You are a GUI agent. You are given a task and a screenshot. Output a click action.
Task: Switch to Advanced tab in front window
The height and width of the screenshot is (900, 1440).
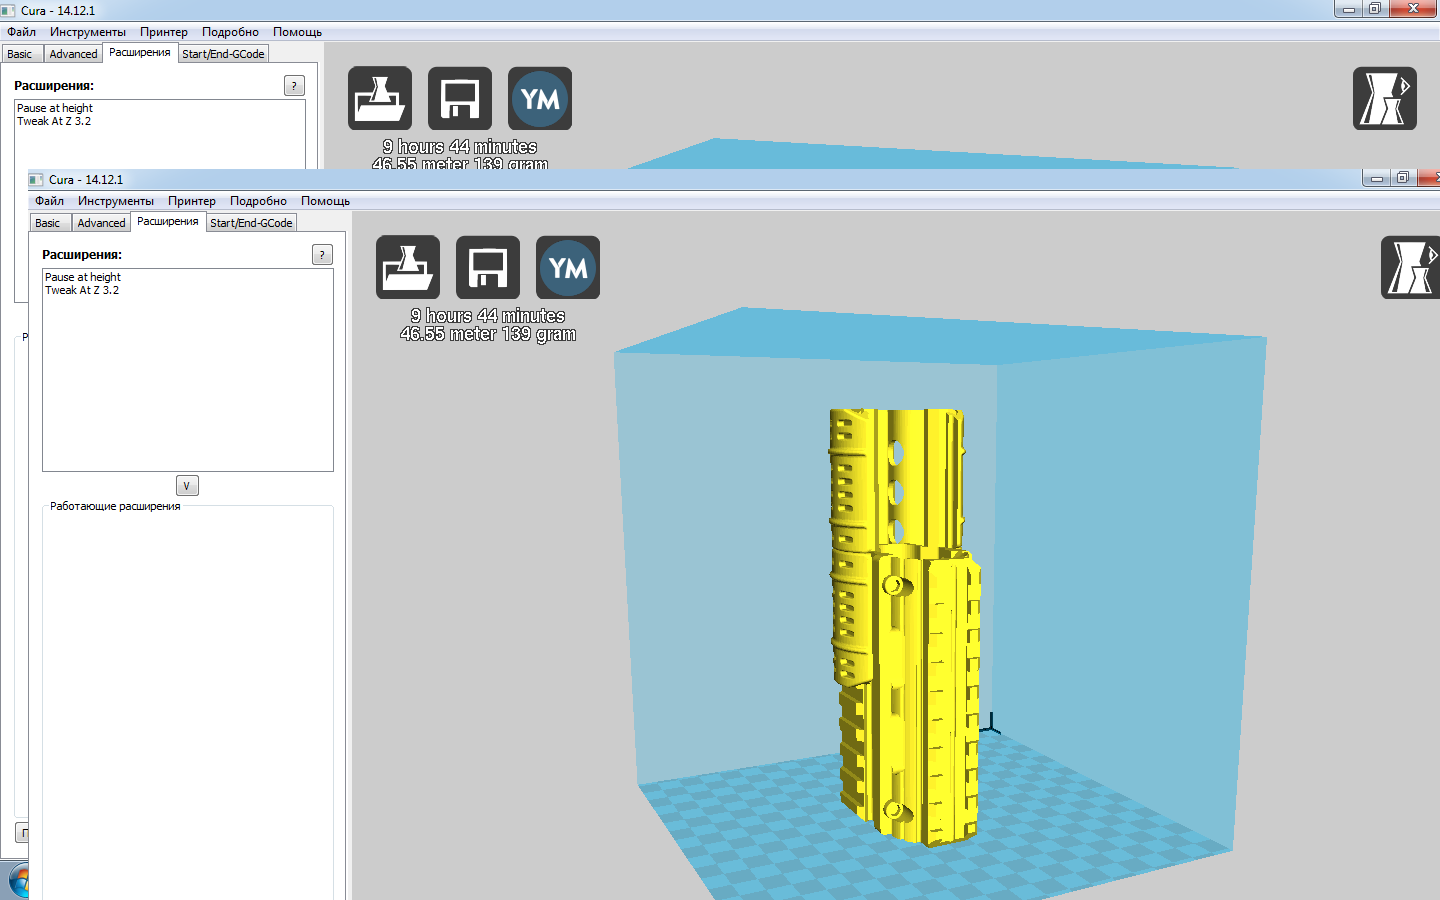101,223
